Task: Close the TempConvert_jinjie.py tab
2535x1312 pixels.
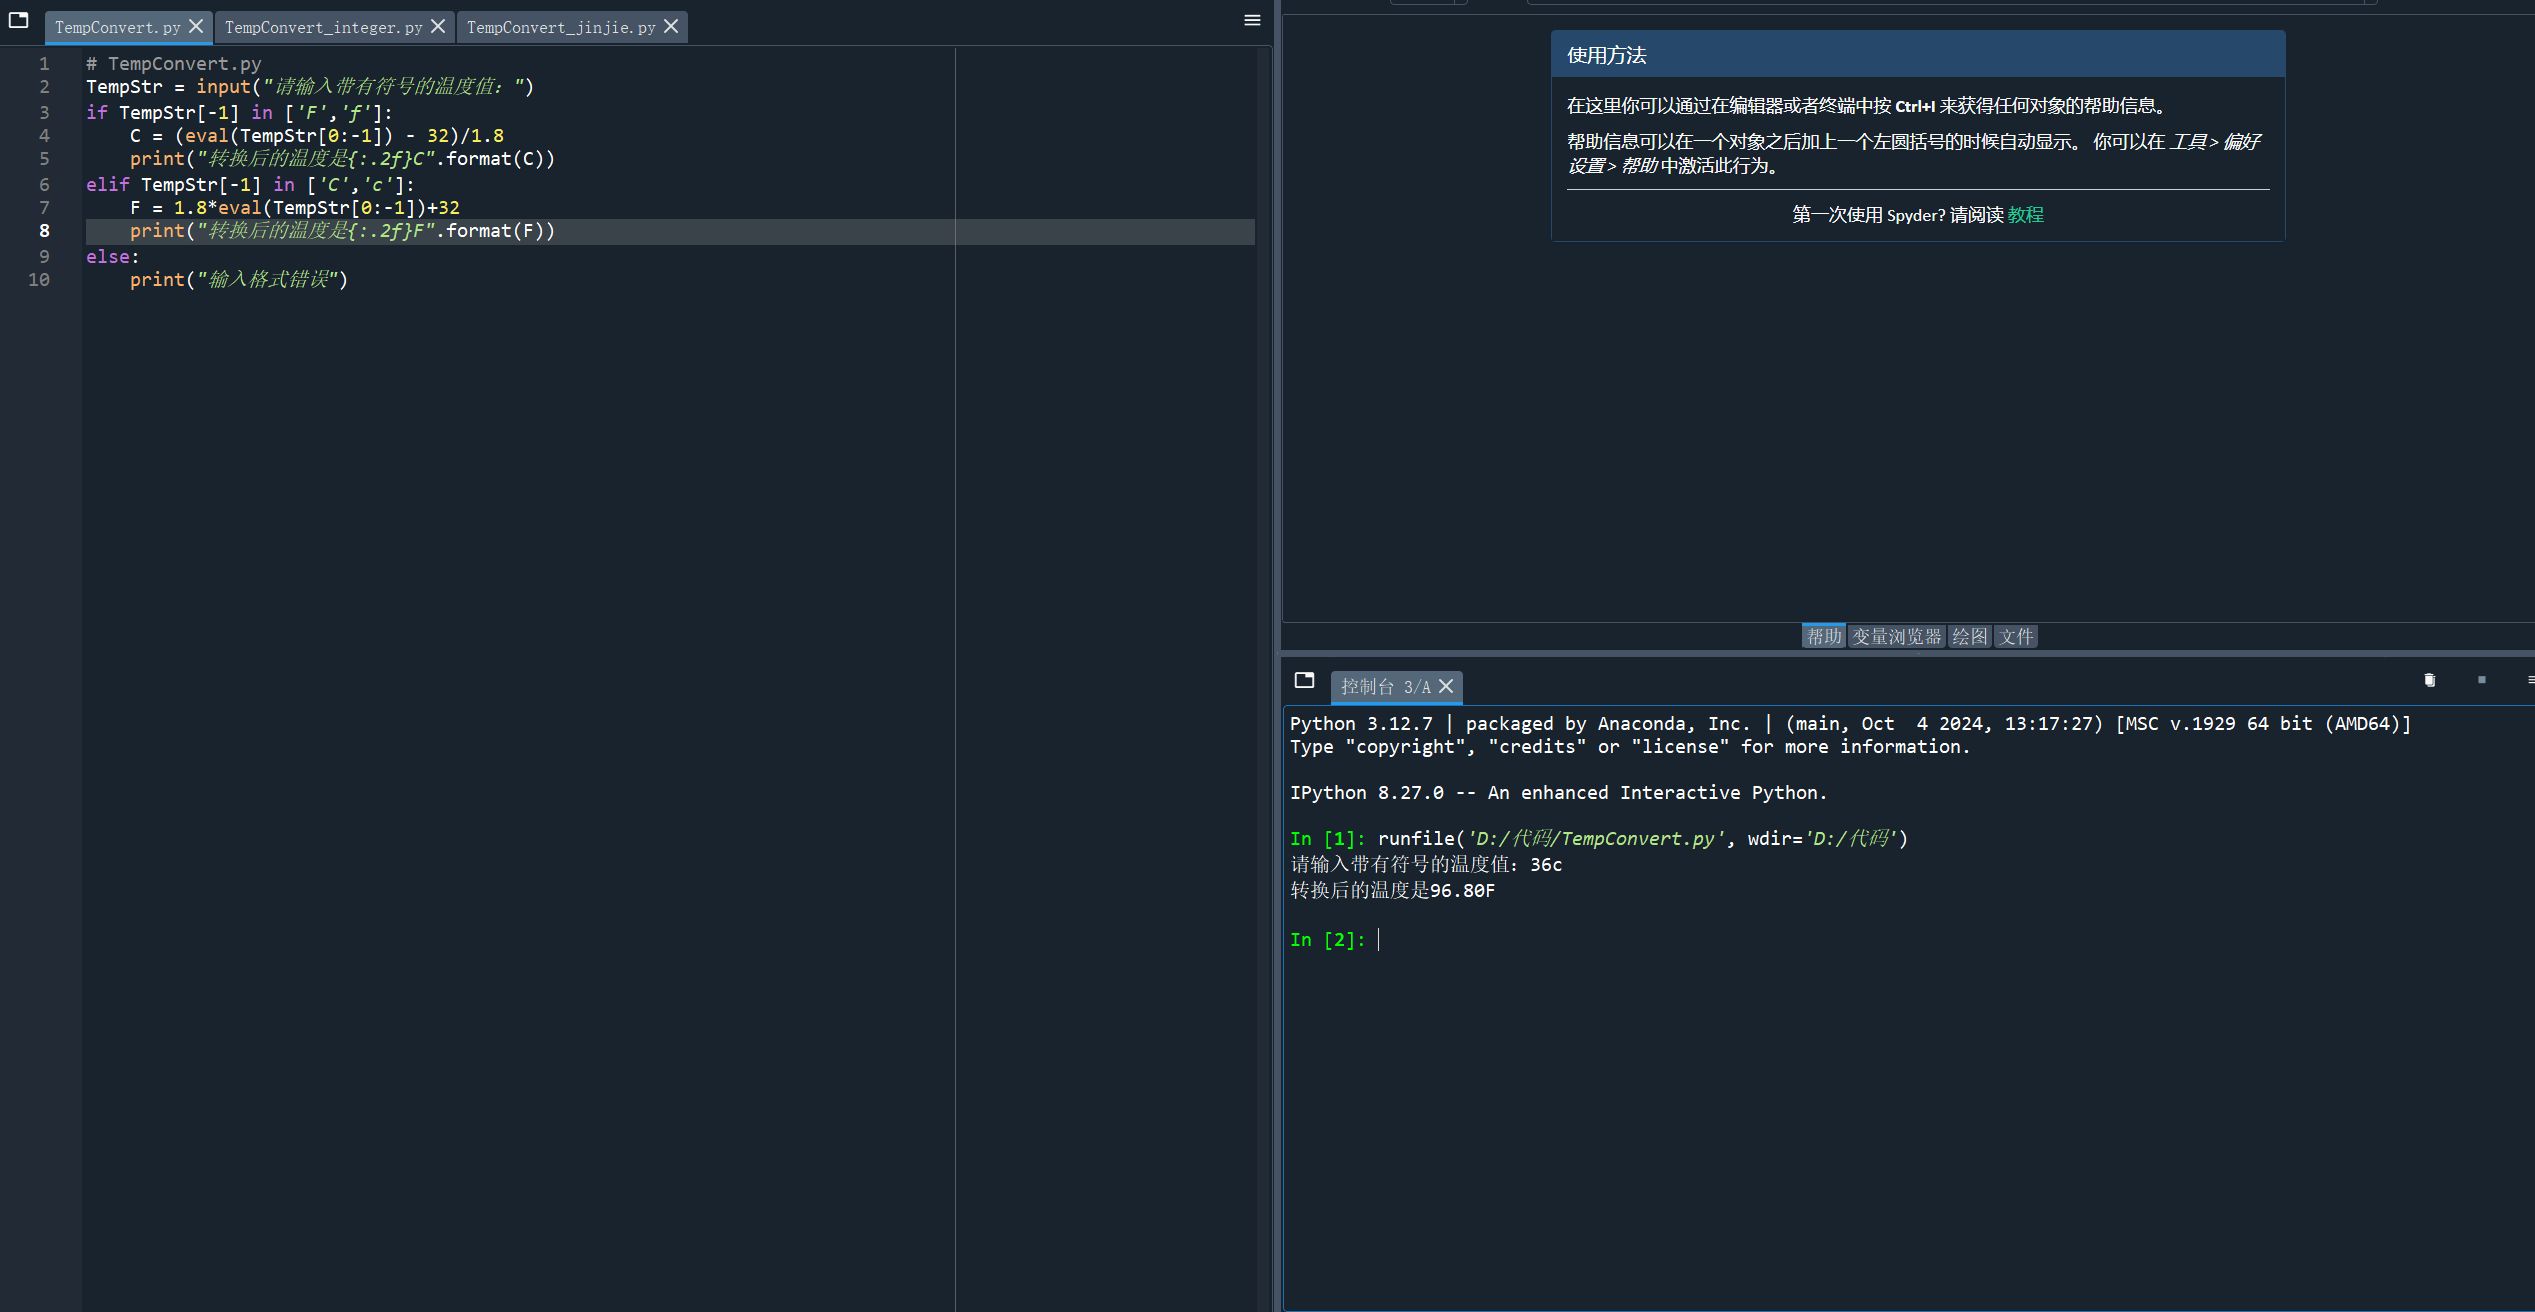Action: pos(671,27)
